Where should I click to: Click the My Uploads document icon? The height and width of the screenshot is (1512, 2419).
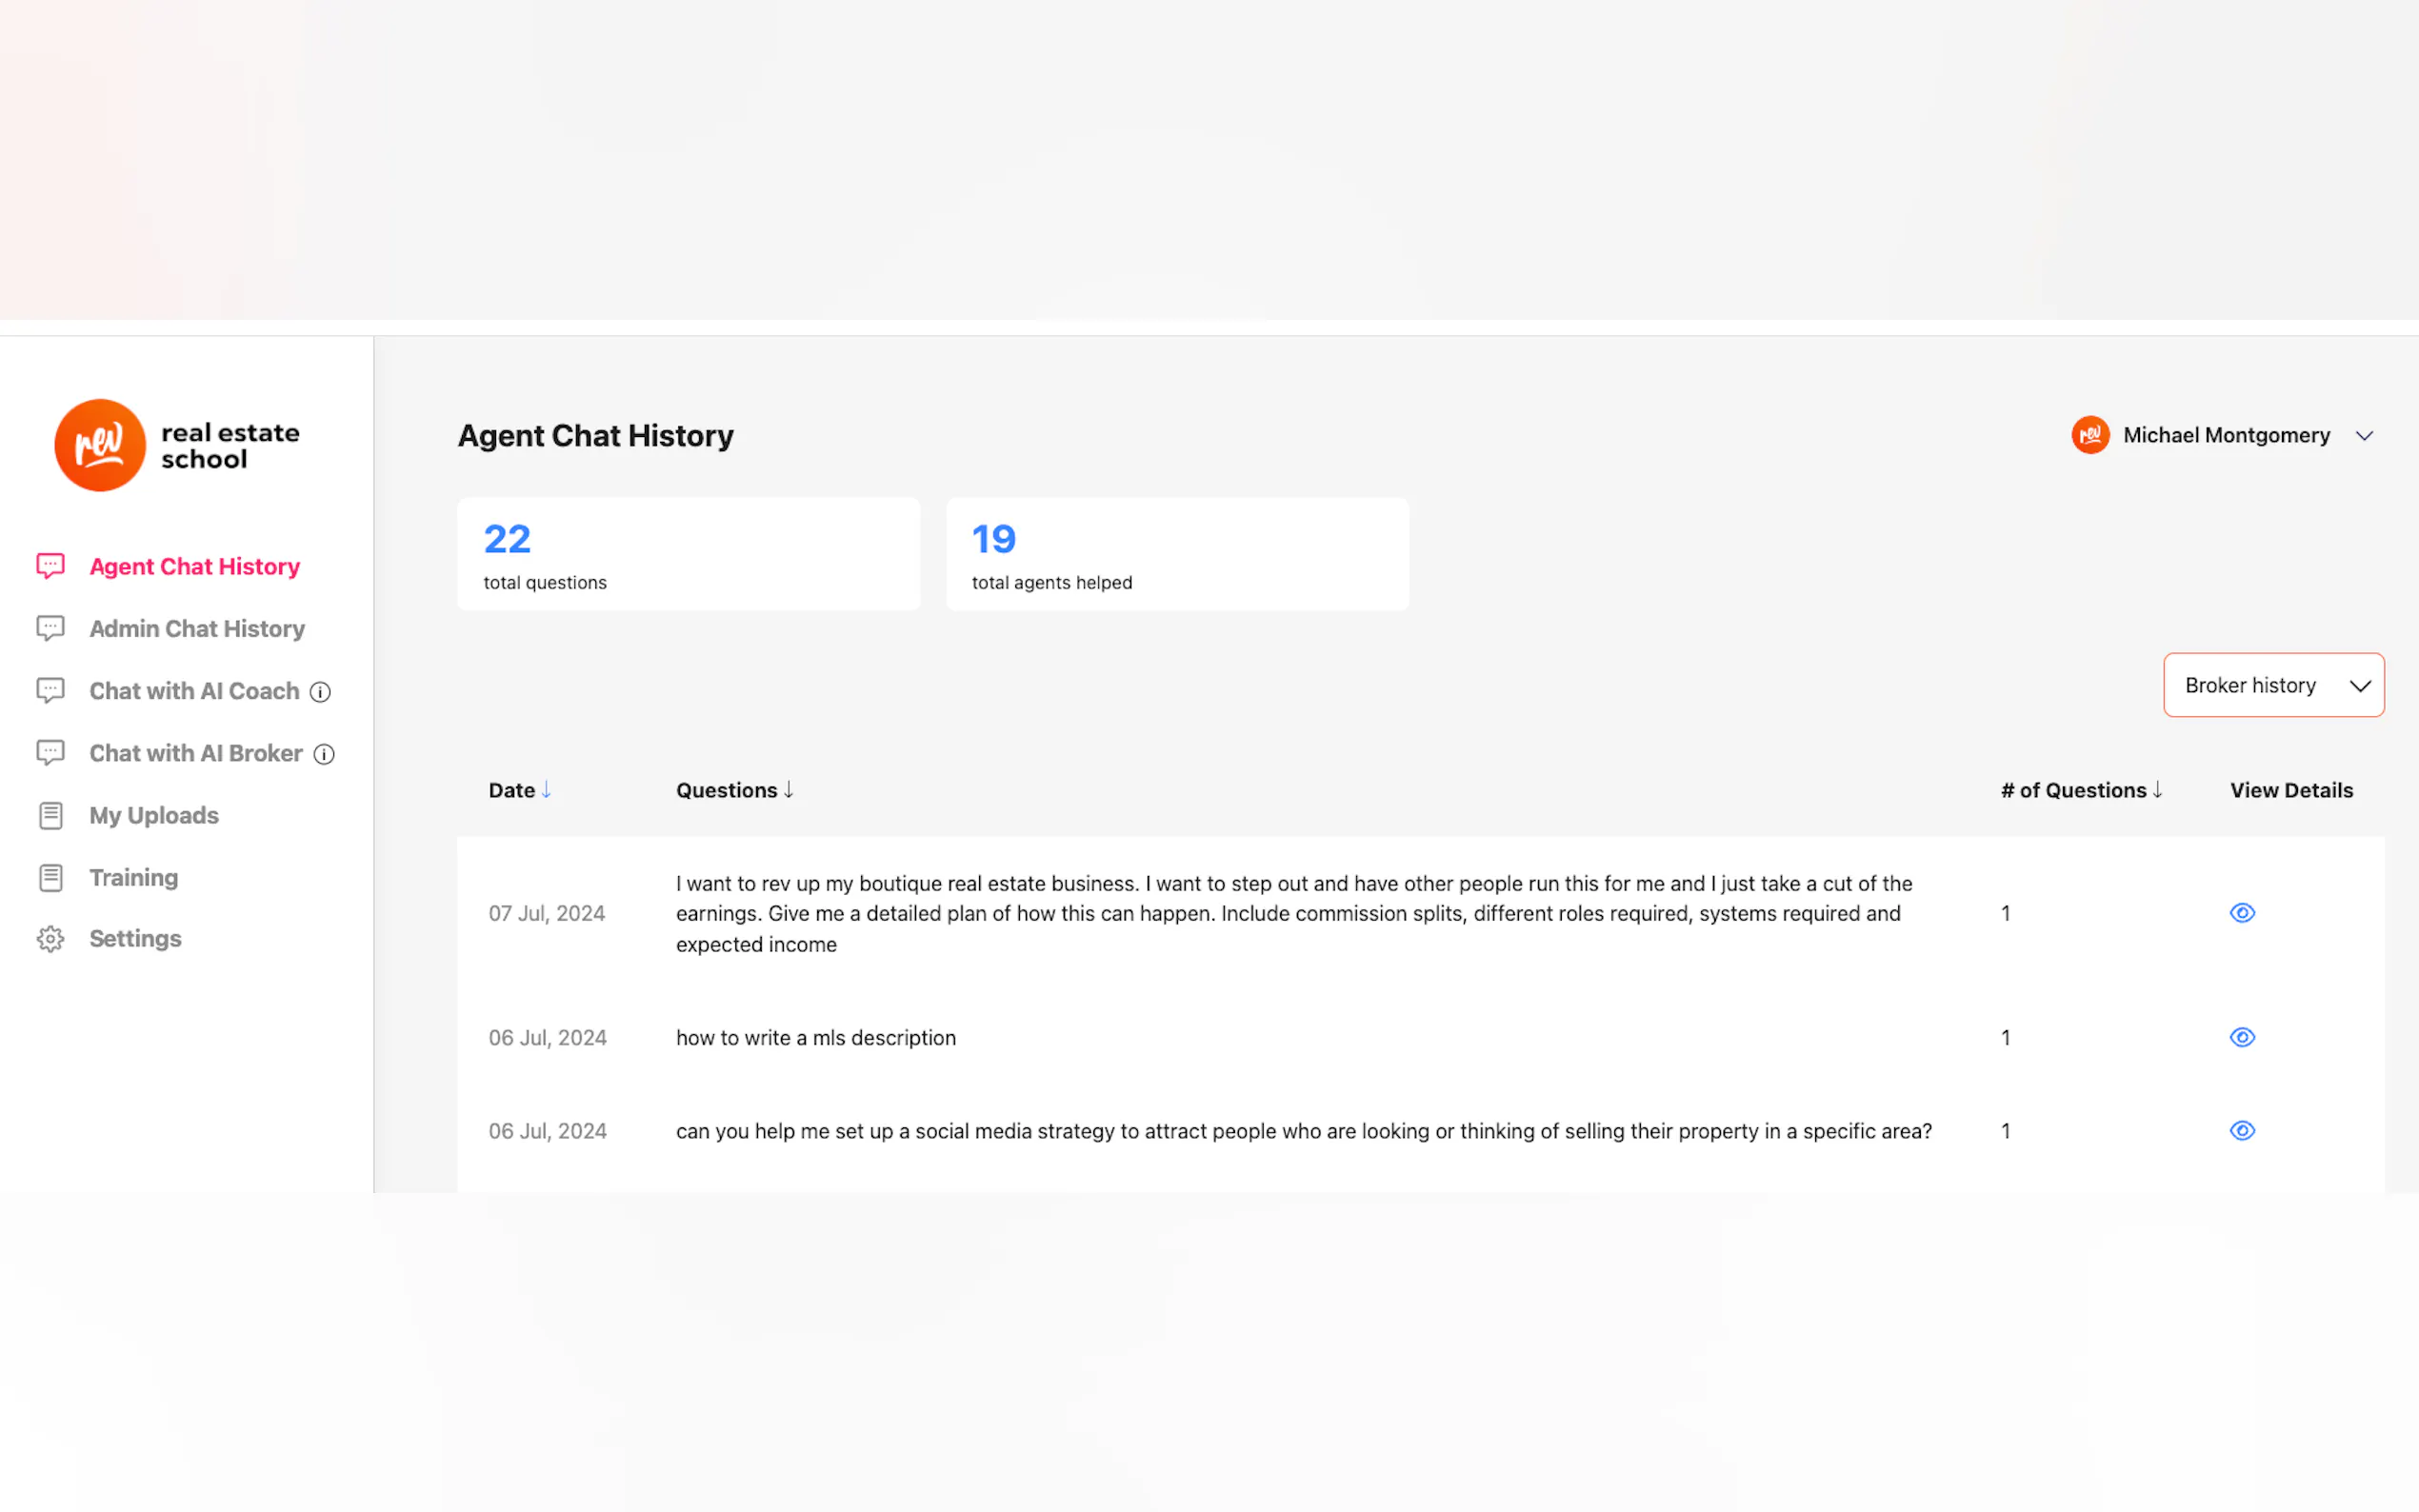[x=50, y=816]
